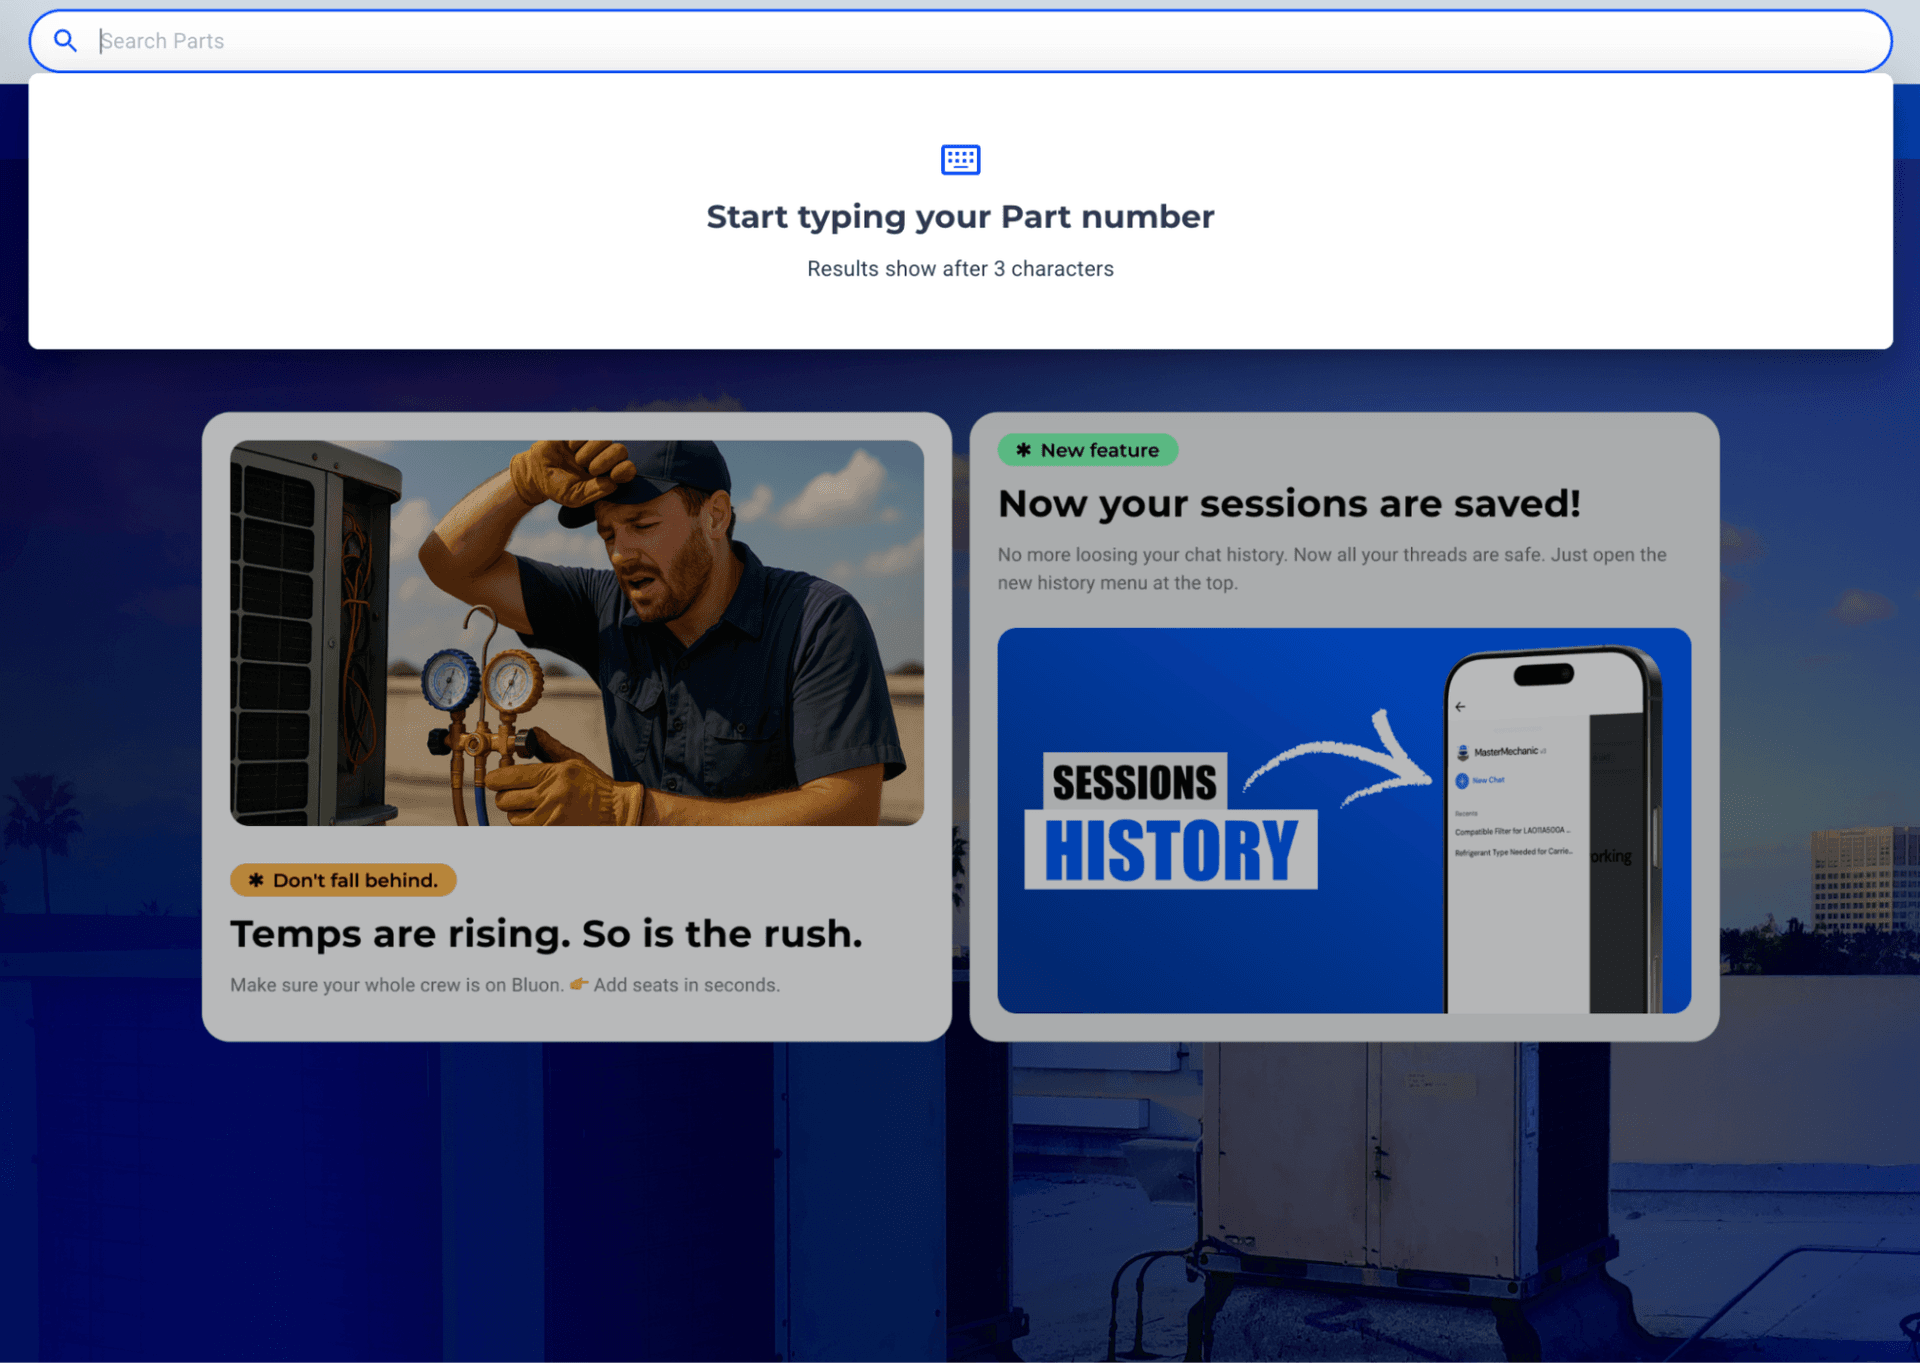Click 'Temps are rising. So is the rush.'

546,934
